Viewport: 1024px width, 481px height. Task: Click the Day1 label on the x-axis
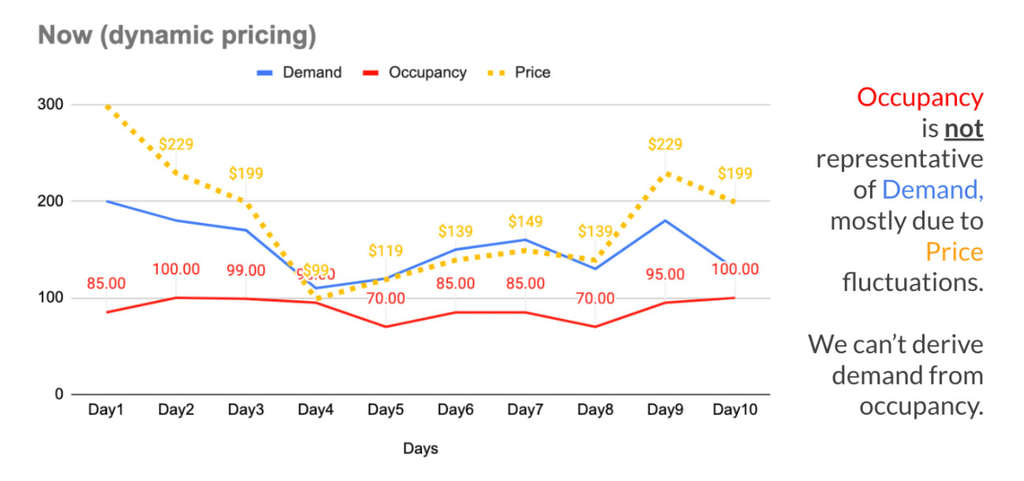pyautogui.click(x=107, y=412)
